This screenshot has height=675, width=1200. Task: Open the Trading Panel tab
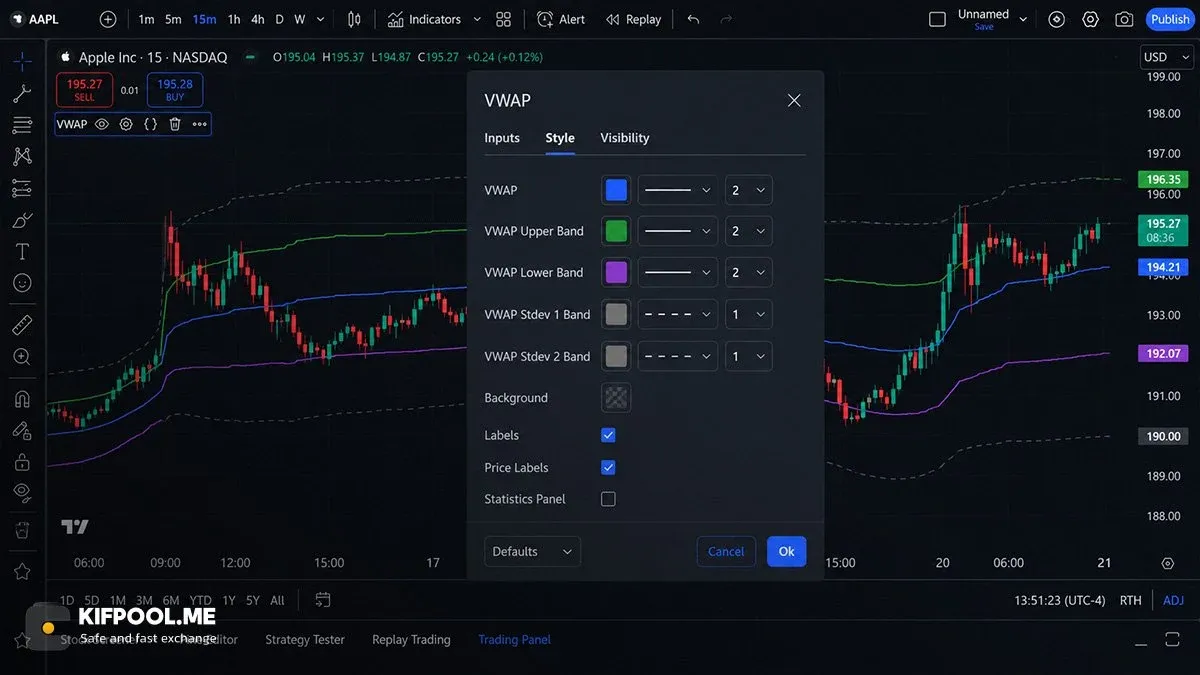click(x=514, y=640)
